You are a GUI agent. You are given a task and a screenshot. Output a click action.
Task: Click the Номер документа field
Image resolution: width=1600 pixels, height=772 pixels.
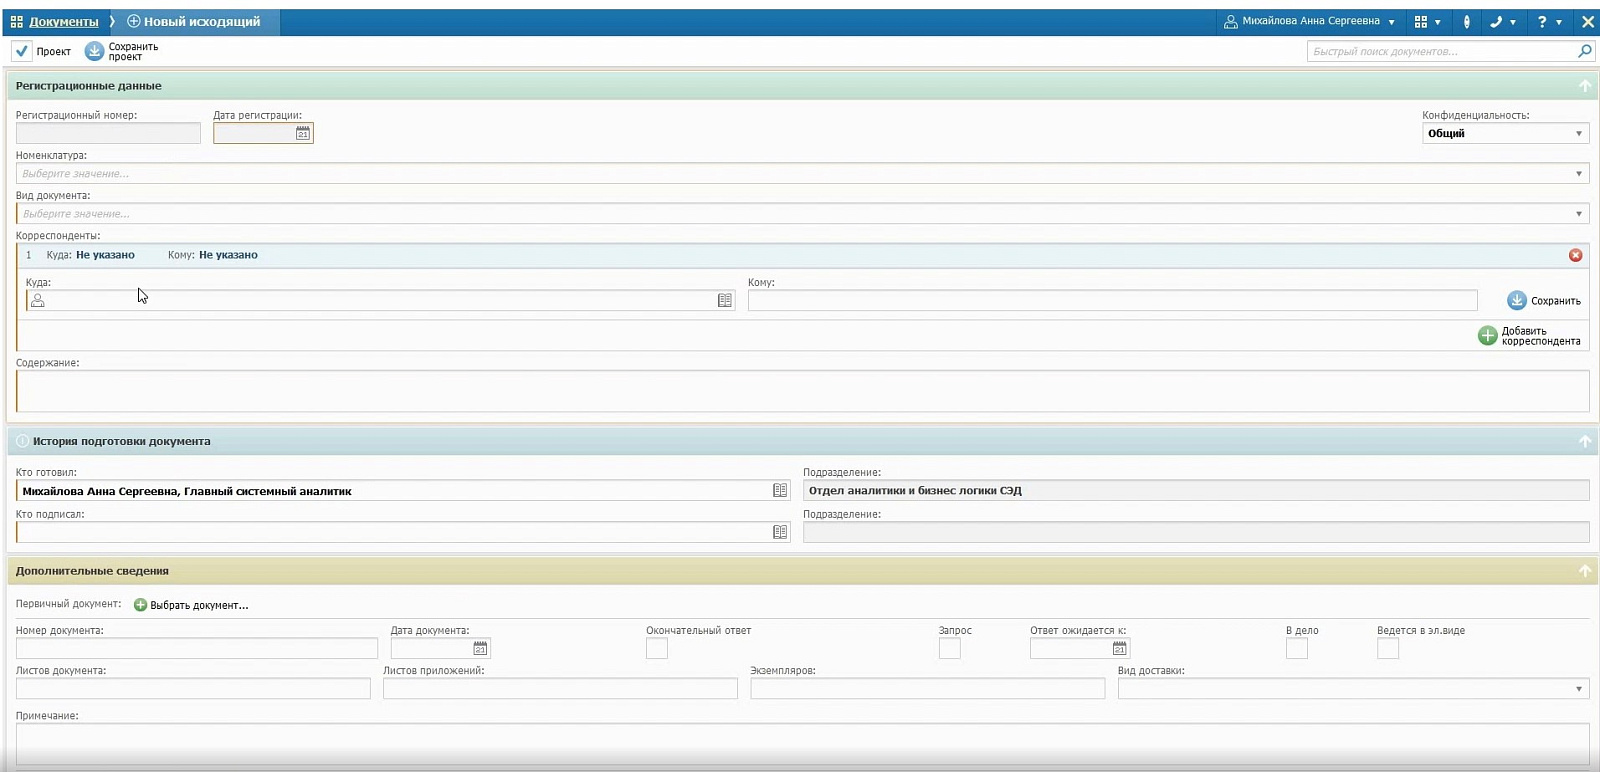pyautogui.click(x=197, y=648)
